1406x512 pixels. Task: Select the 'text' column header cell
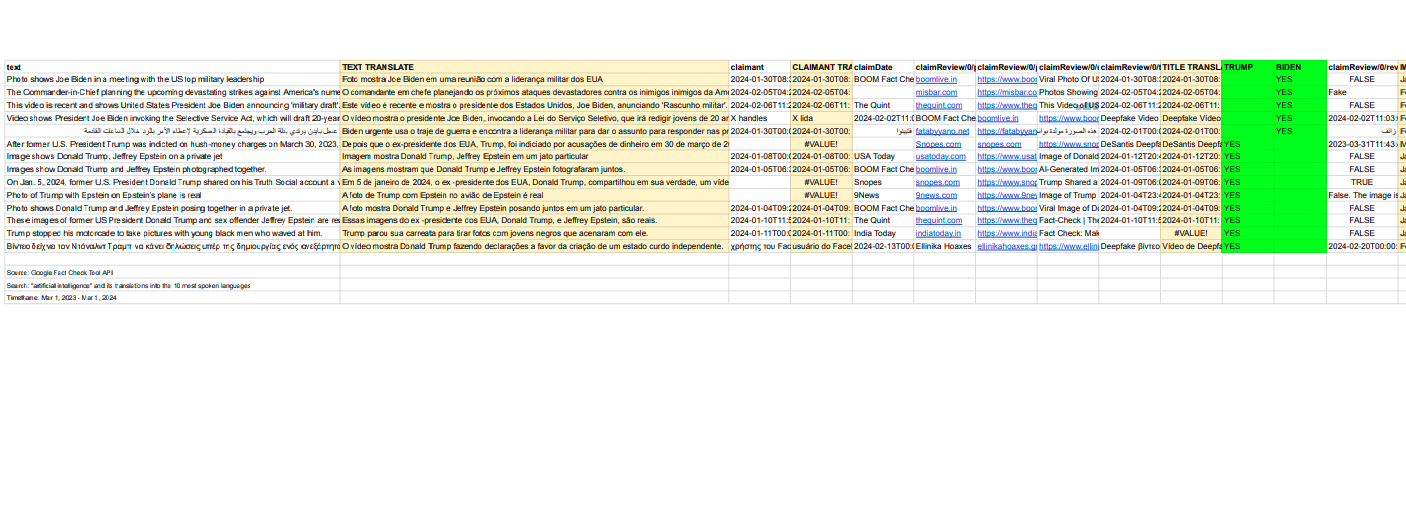172,67
